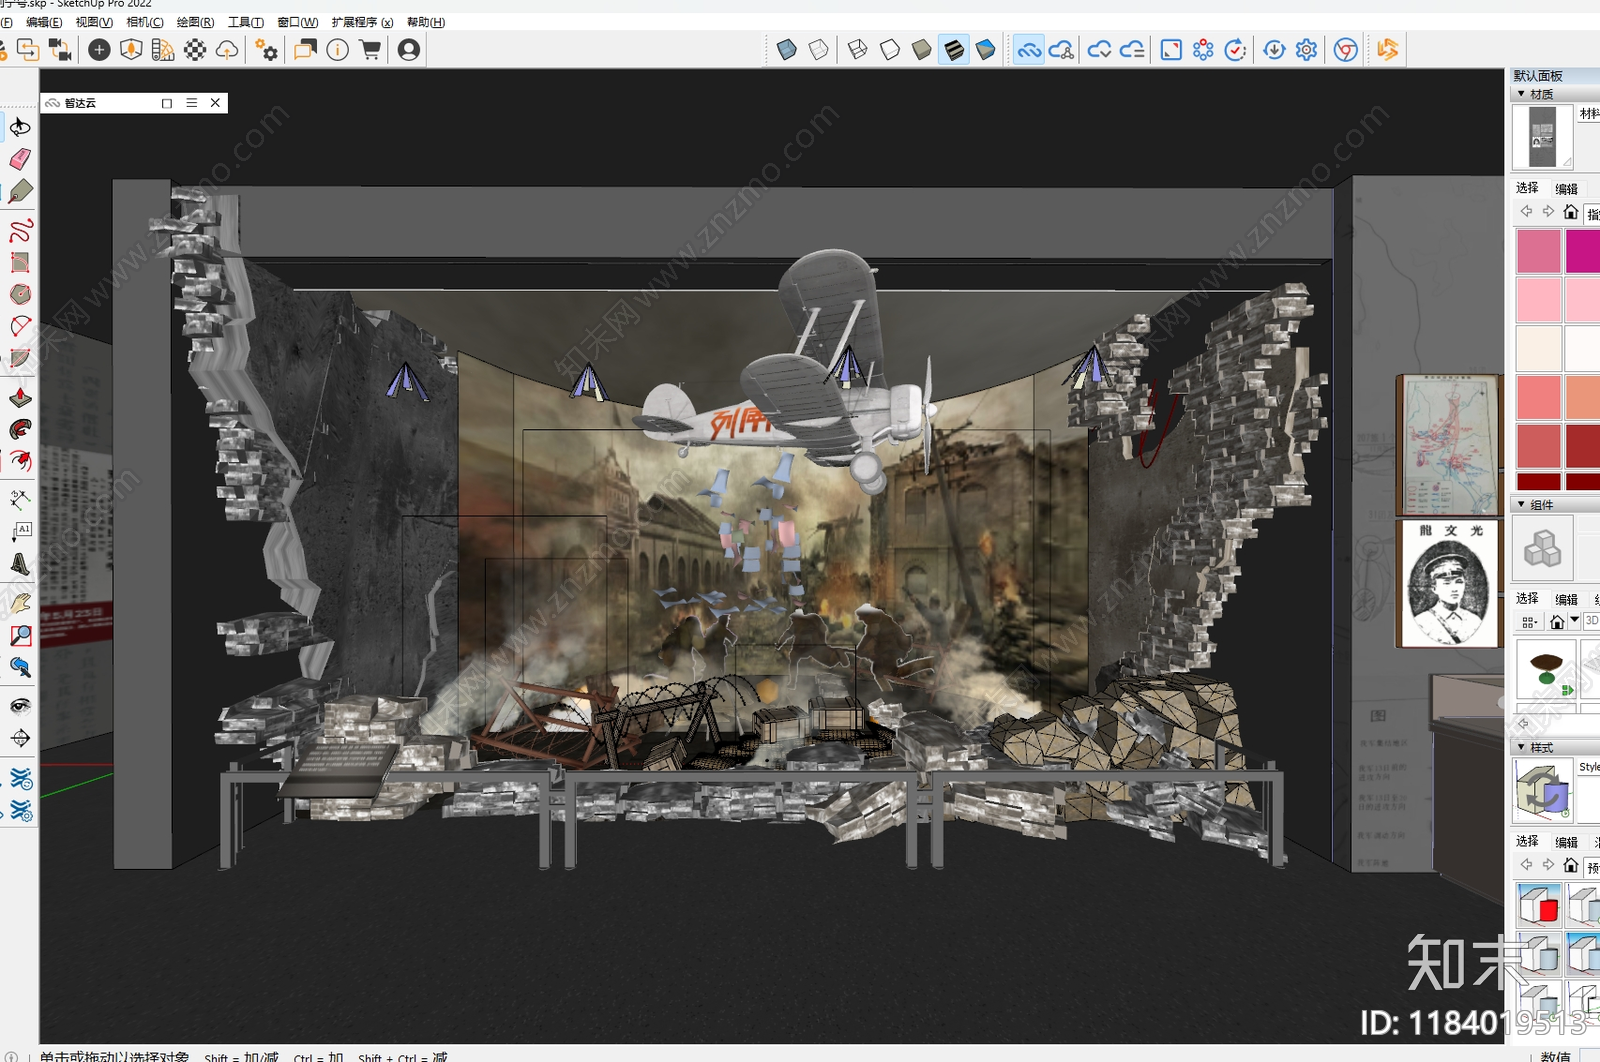Open the 相机(C) menu
Screen dimensions: 1600x1062
[x=145, y=22]
